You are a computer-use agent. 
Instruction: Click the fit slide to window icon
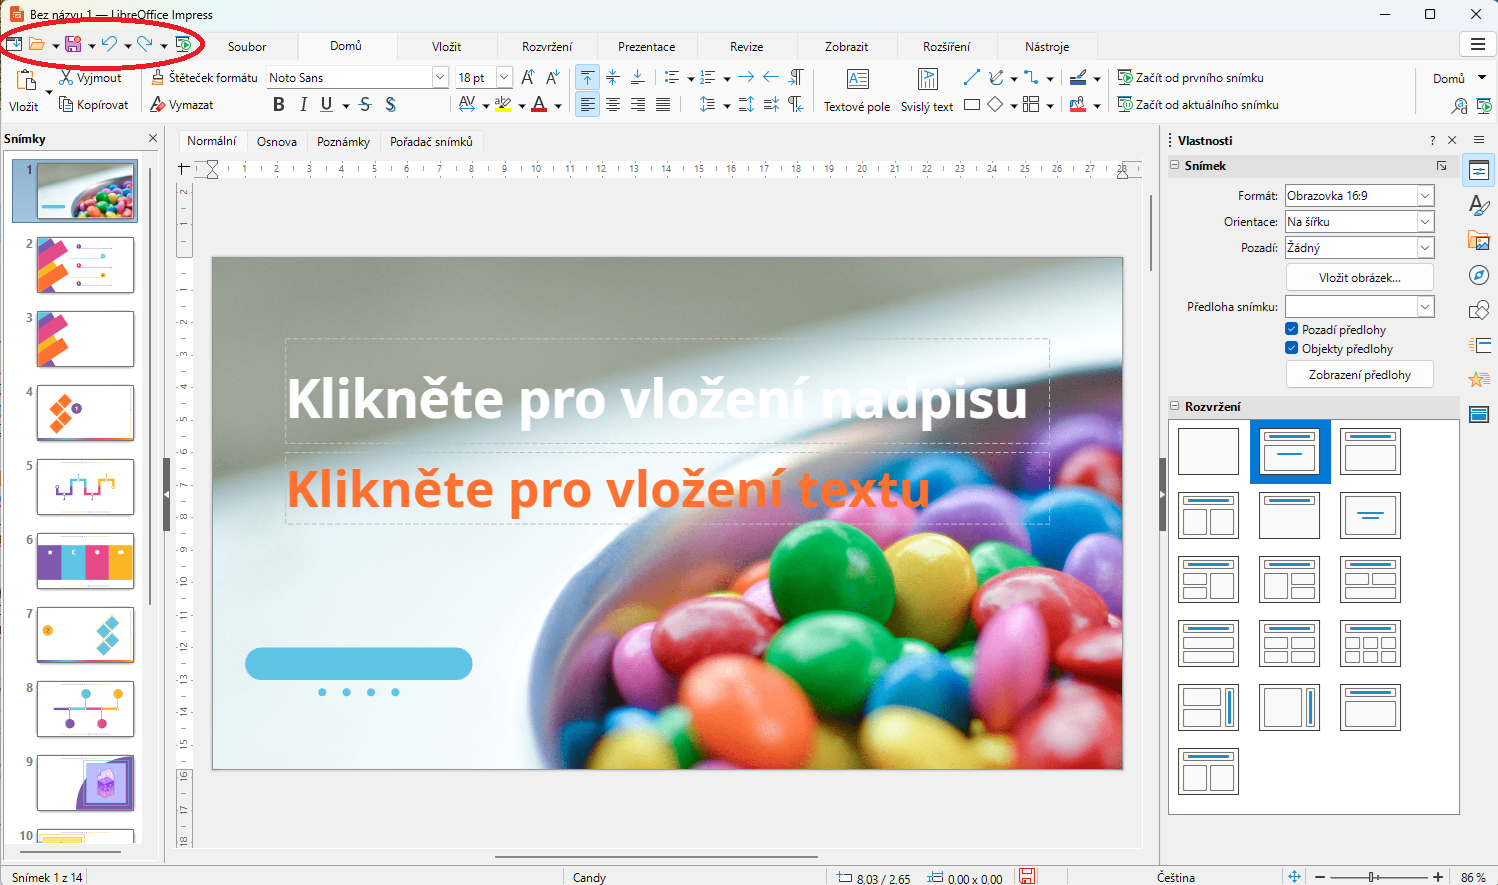click(x=1294, y=876)
